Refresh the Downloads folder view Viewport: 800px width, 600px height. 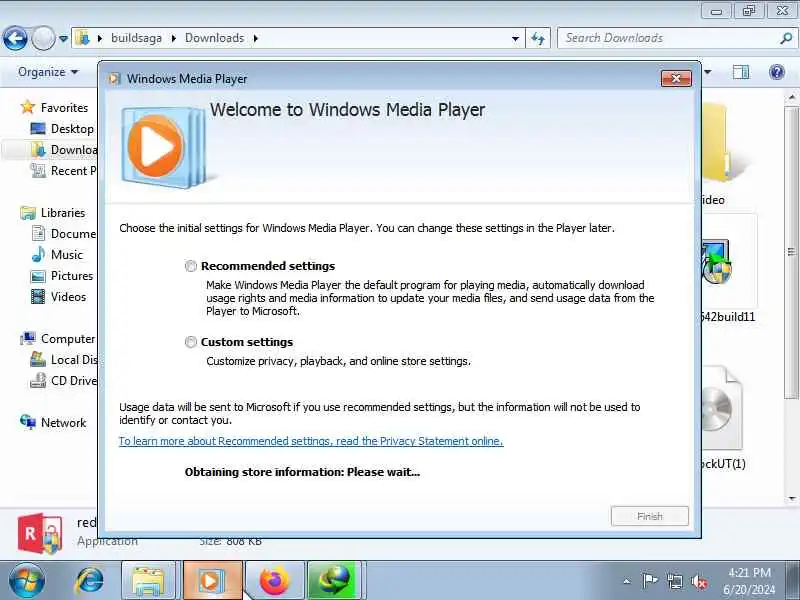[538, 38]
